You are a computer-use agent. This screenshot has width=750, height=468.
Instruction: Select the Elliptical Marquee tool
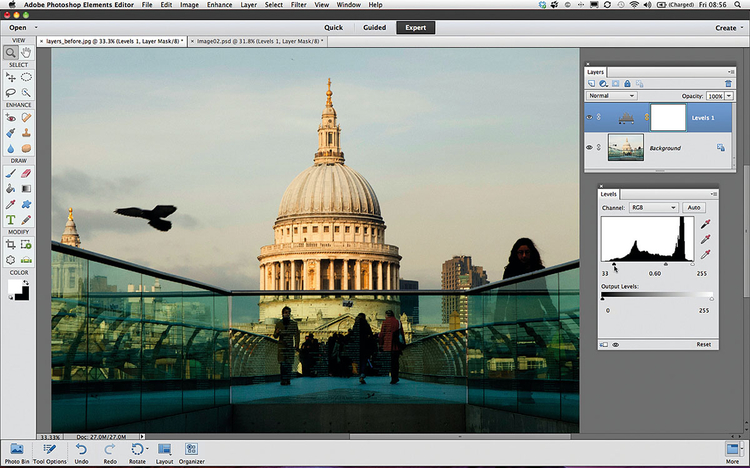pyautogui.click(x=26, y=78)
